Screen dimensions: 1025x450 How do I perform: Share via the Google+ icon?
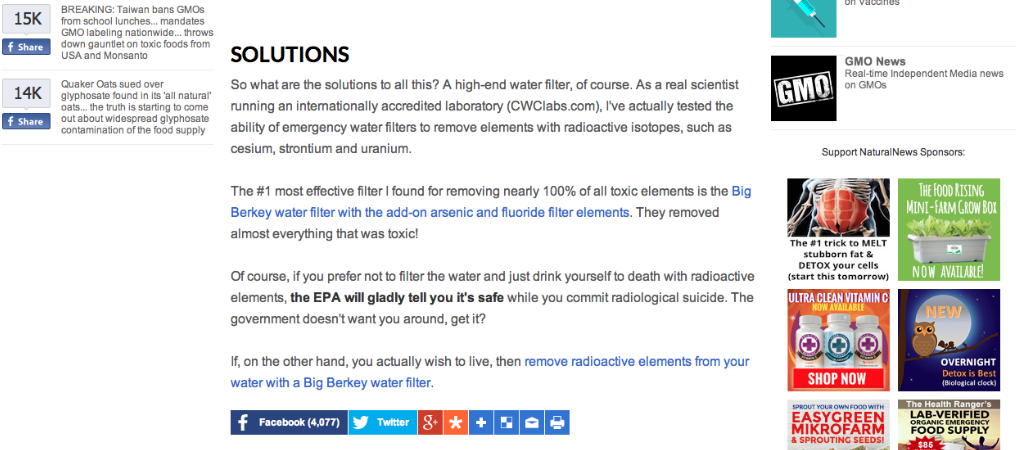430,423
